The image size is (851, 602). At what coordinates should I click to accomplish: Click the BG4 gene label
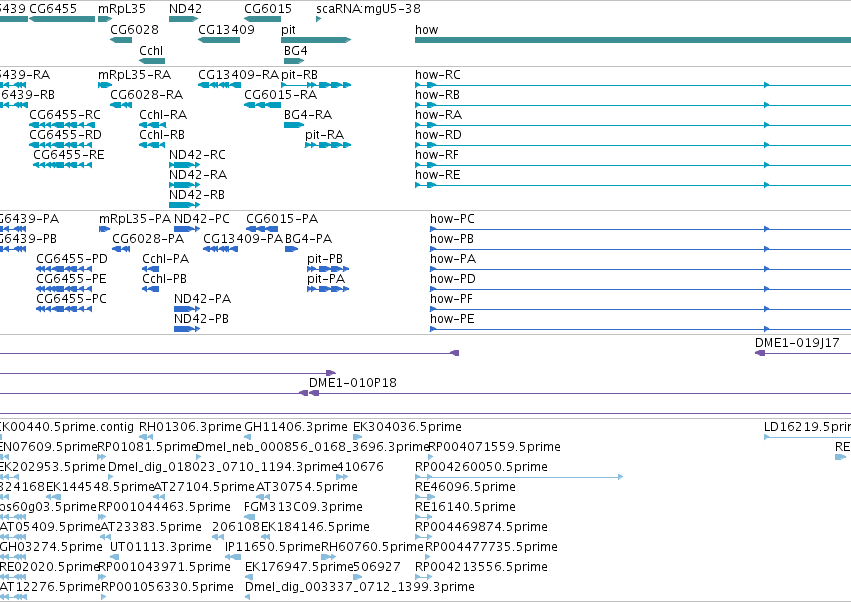click(295, 50)
